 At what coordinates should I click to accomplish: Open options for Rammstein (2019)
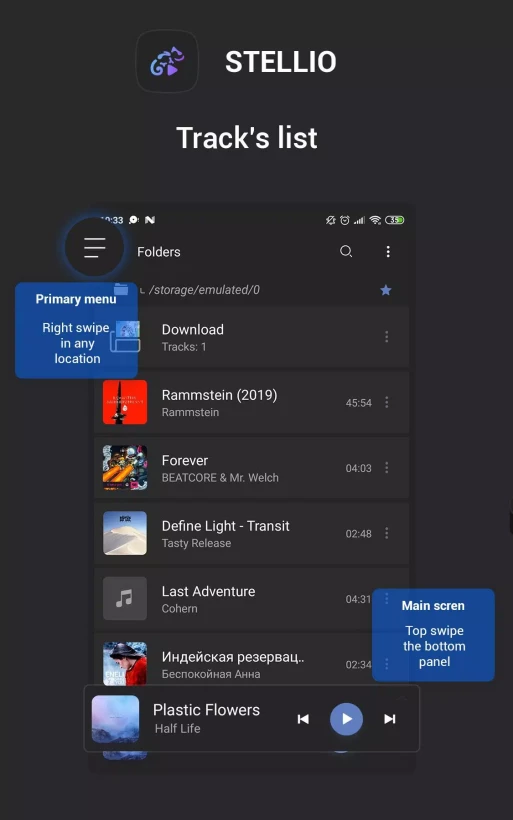tap(387, 402)
